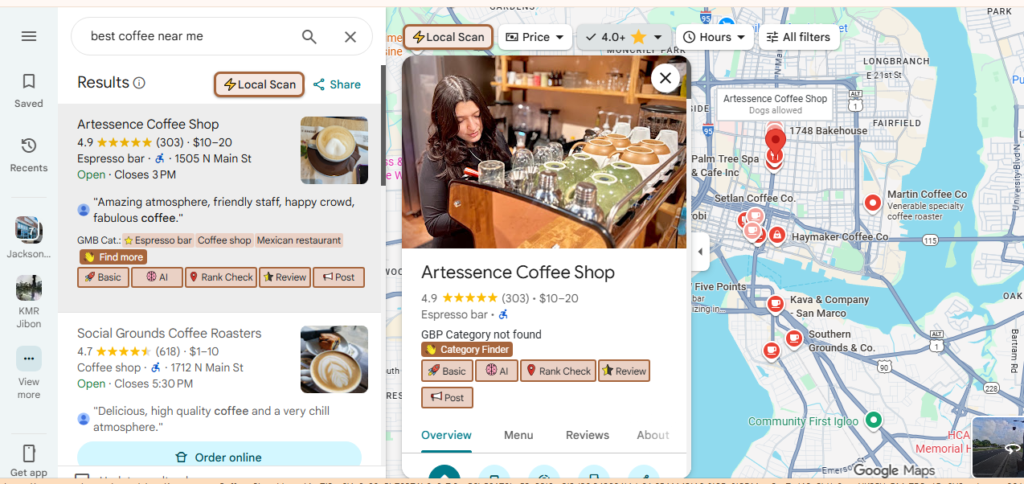Click Review button in Artessence list row
The height and width of the screenshot is (484, 1024).
click(285, 278)
